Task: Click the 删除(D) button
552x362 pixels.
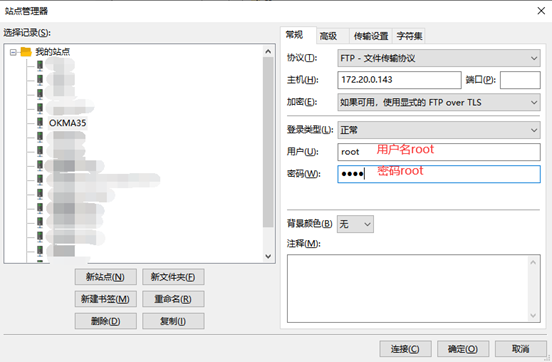Action: click(x=105, y=321)
